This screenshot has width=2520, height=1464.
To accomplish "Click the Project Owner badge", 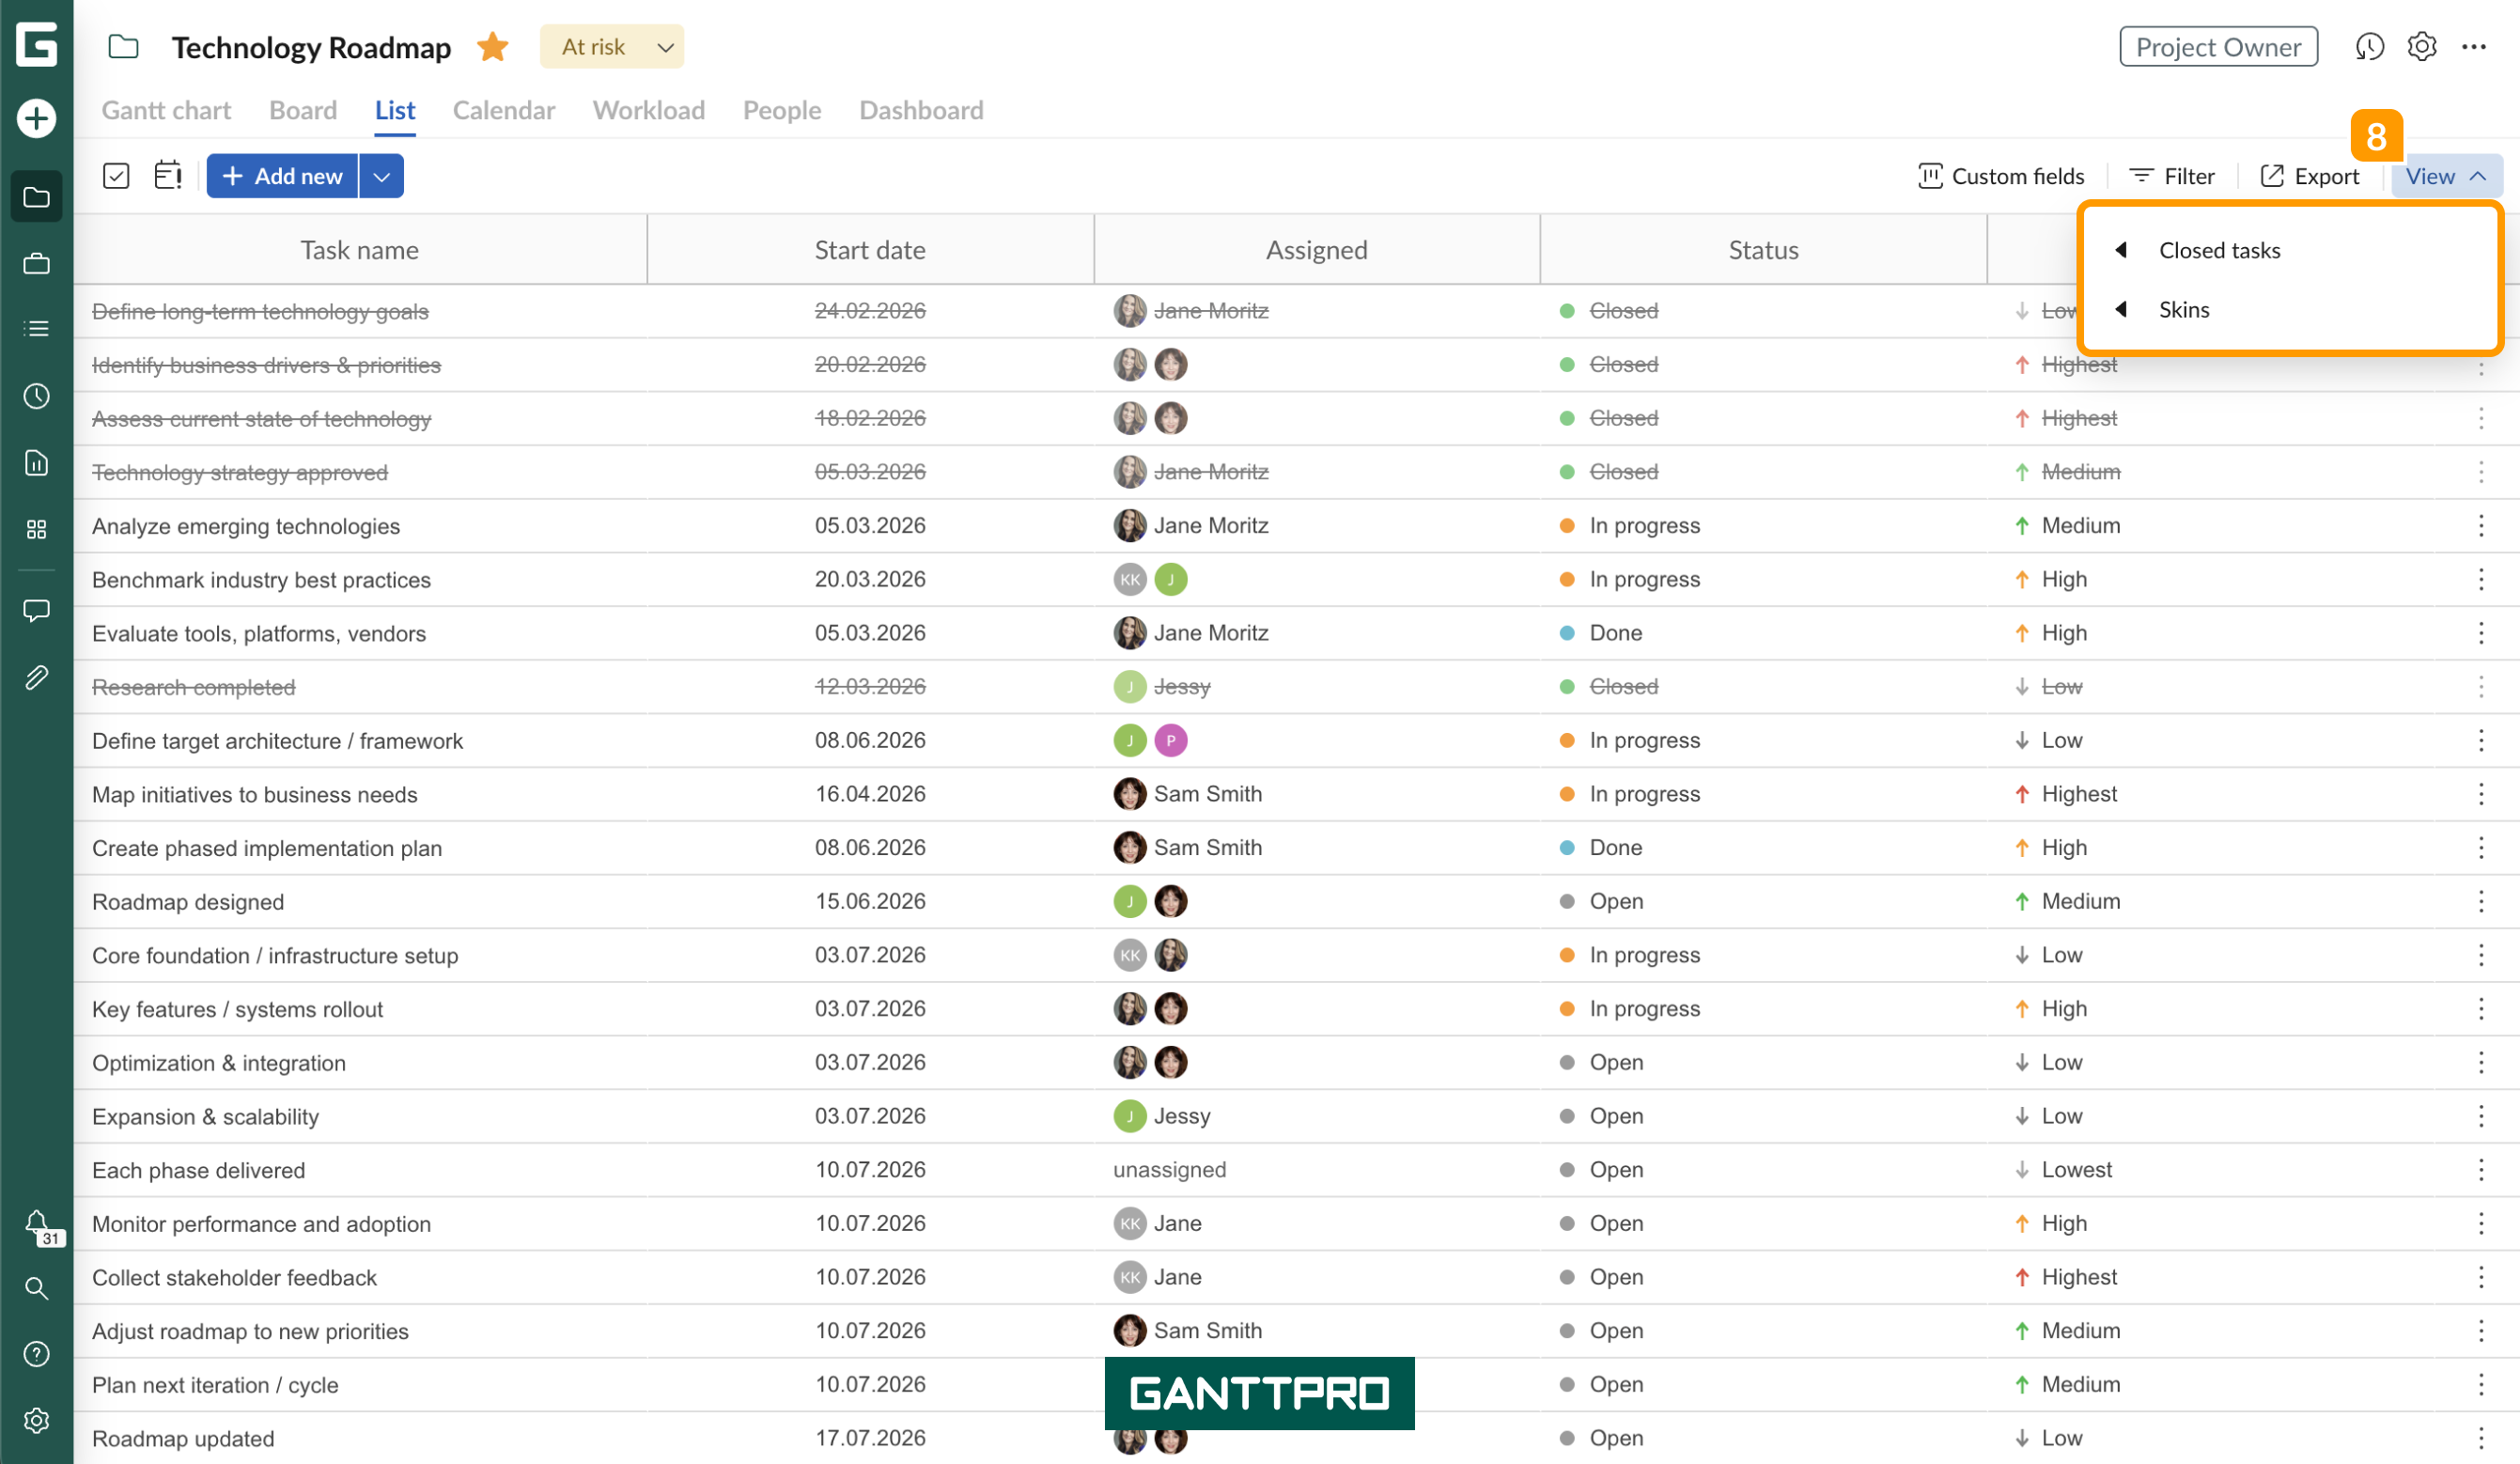I will (x=2218, y=47).
